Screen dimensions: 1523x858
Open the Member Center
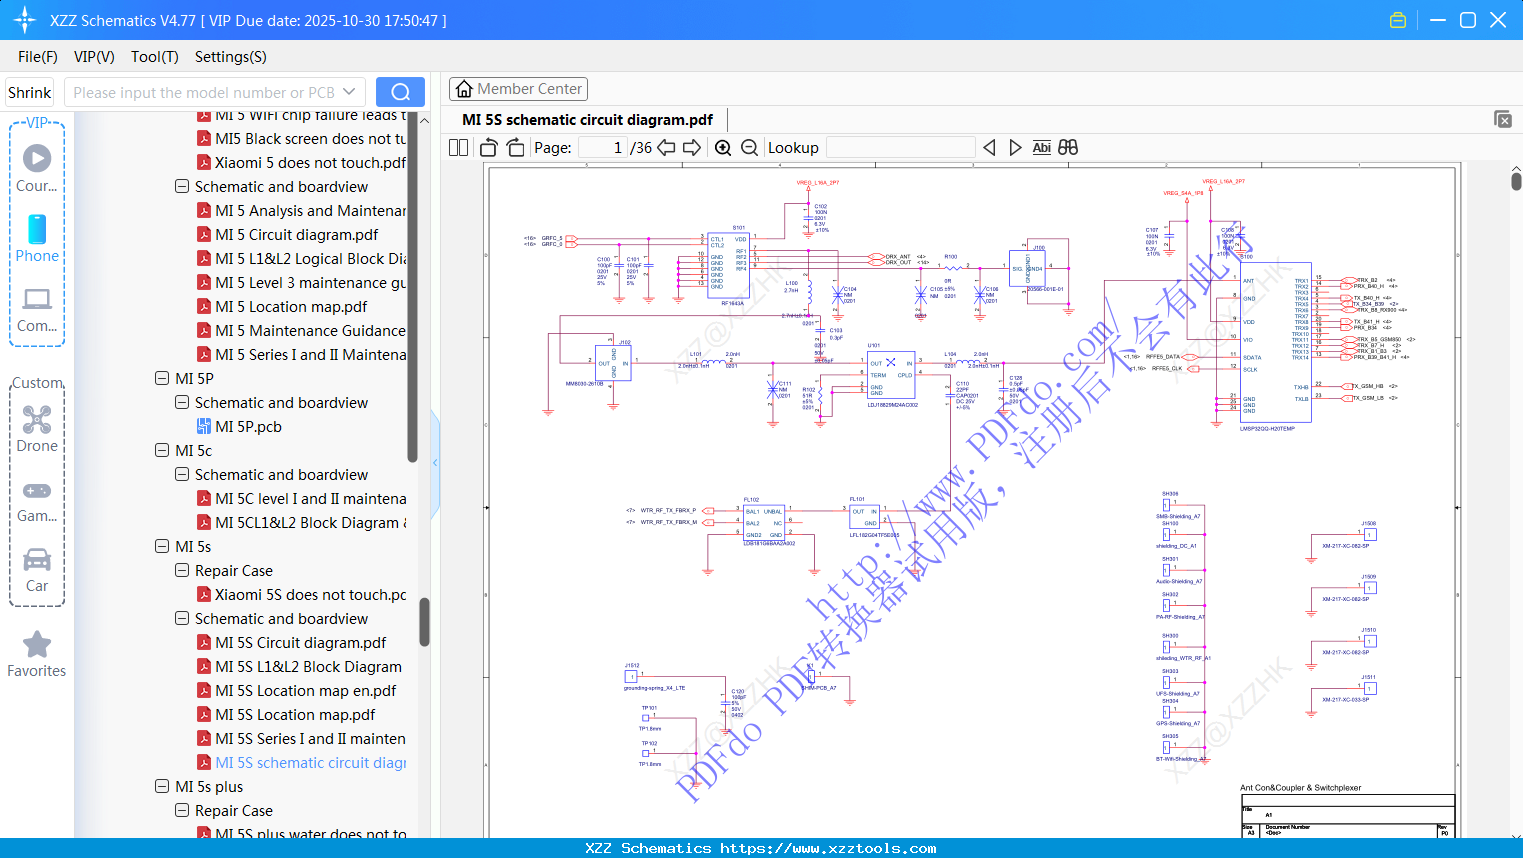tap(518, 88)
